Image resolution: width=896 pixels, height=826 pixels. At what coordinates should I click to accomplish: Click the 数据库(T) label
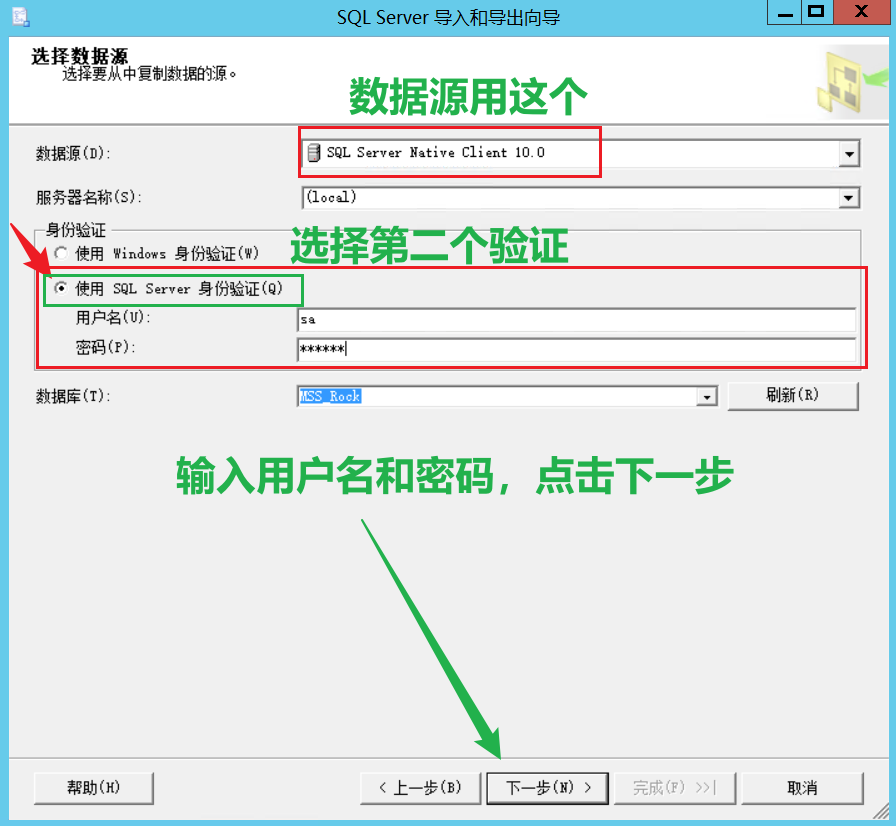tap(73, 396)
